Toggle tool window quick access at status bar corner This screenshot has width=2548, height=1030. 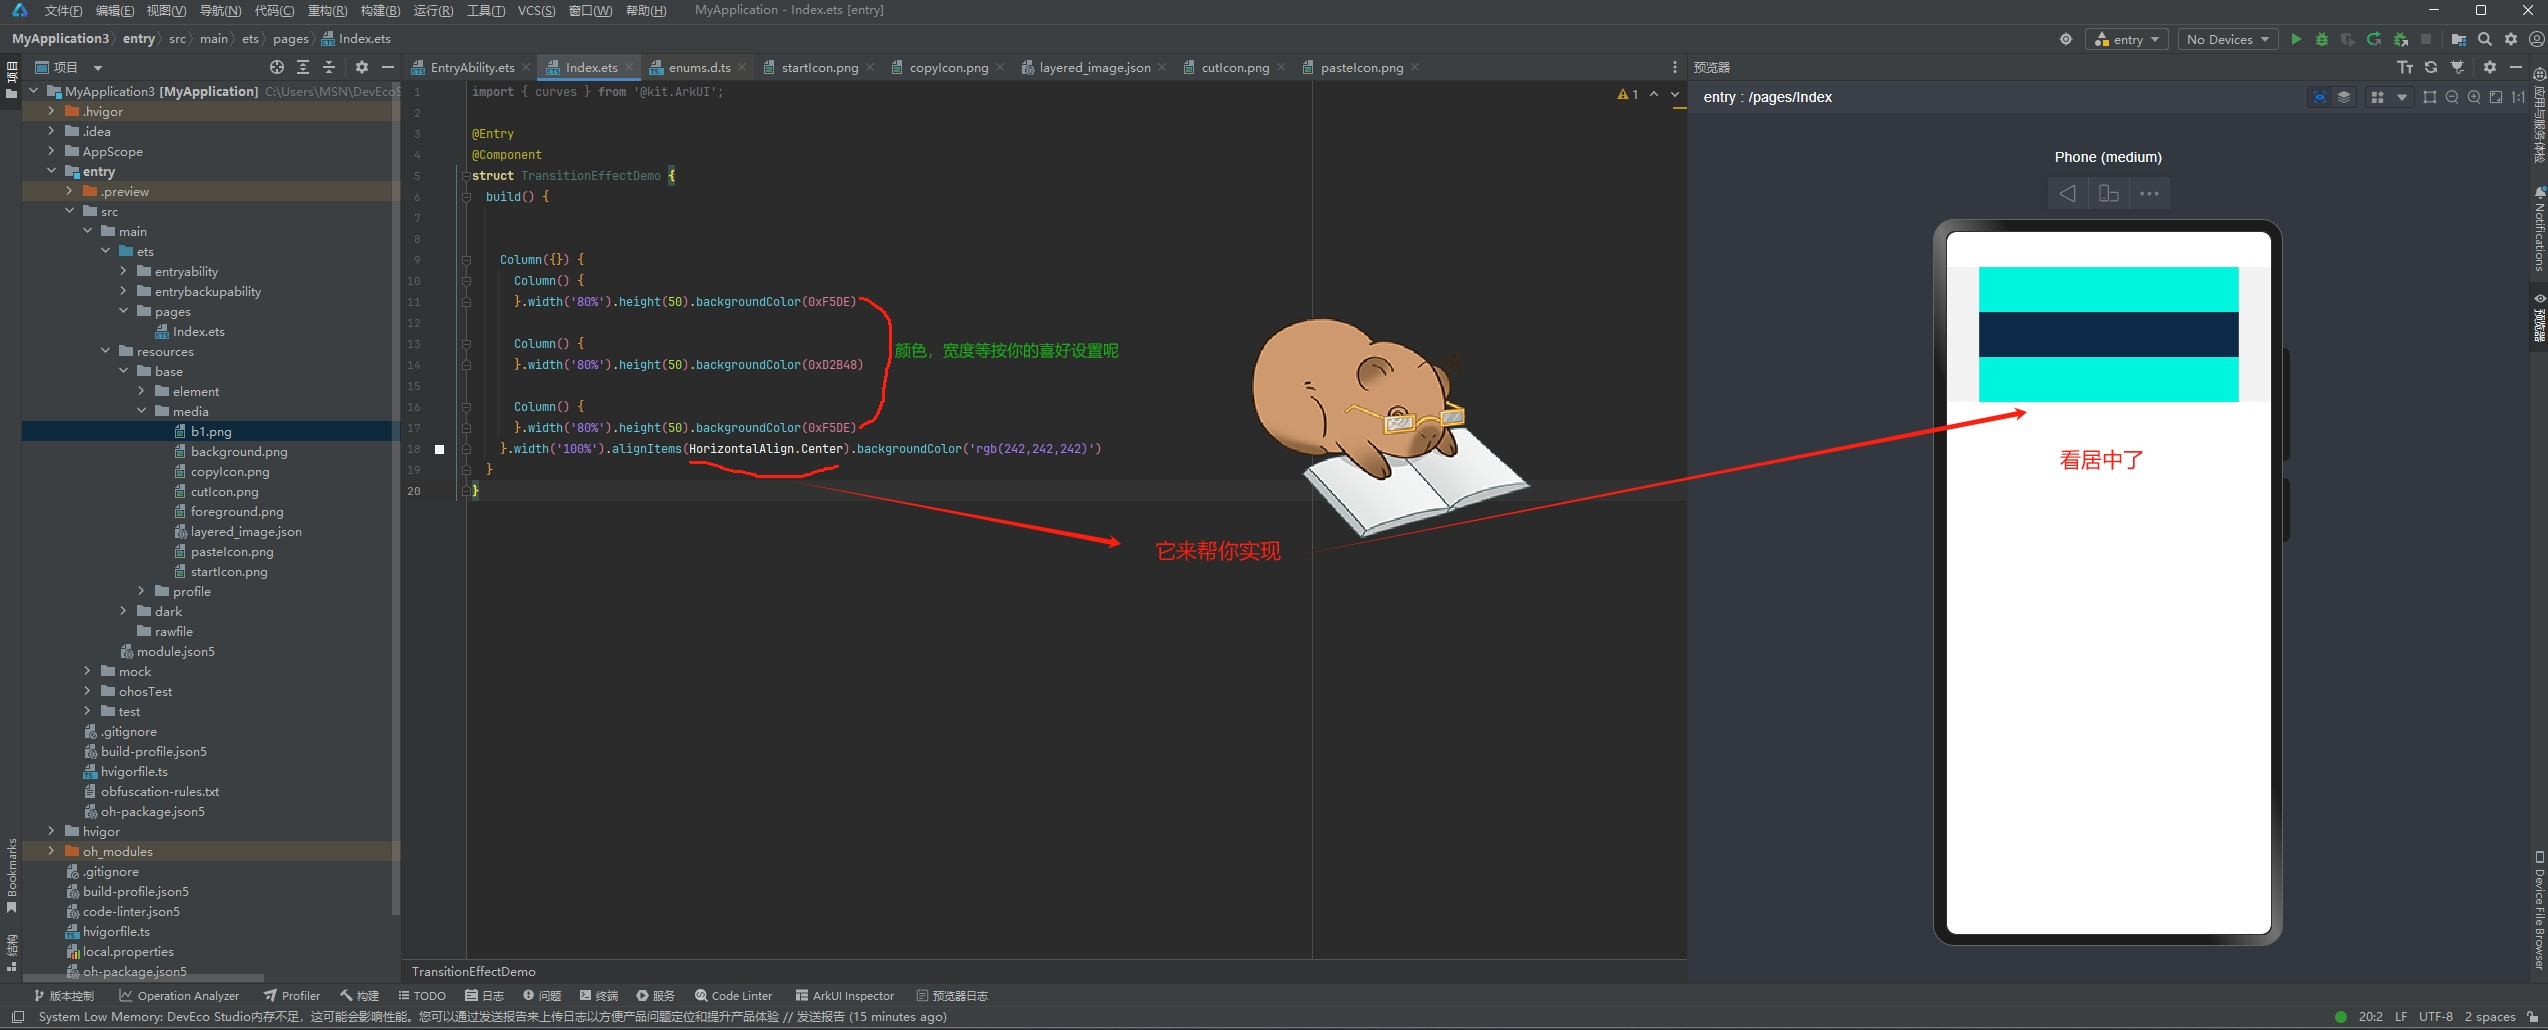[x=18, y=1017]
